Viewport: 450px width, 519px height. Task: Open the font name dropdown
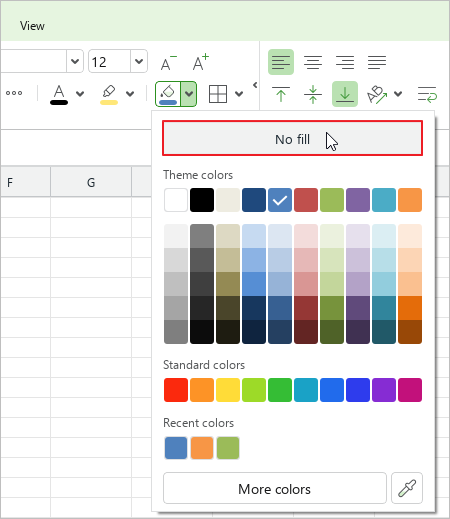tap(75, 61)
